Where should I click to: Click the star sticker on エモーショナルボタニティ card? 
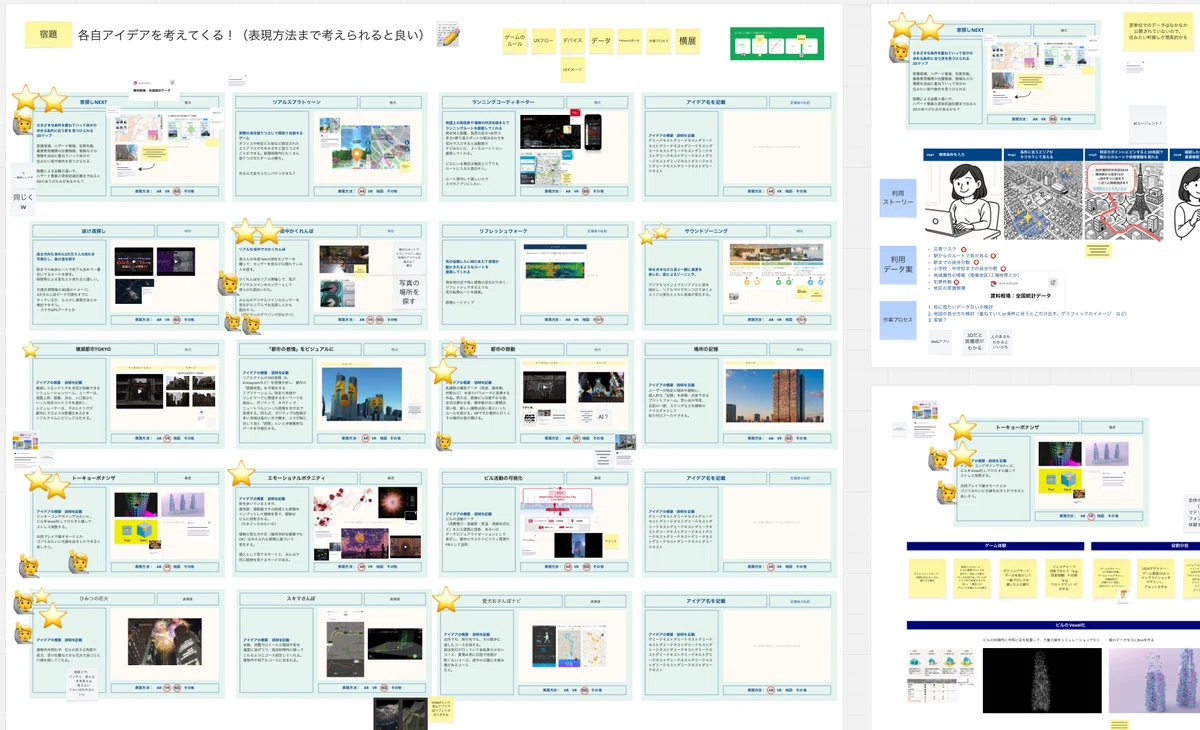[x=242, y=473]
